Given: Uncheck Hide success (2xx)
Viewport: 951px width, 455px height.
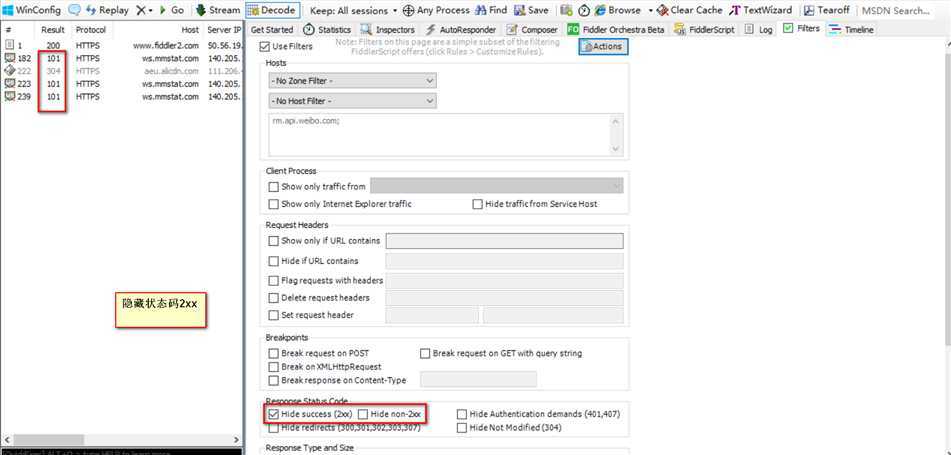Looking at the screenshot, I should tap(274, 414).
